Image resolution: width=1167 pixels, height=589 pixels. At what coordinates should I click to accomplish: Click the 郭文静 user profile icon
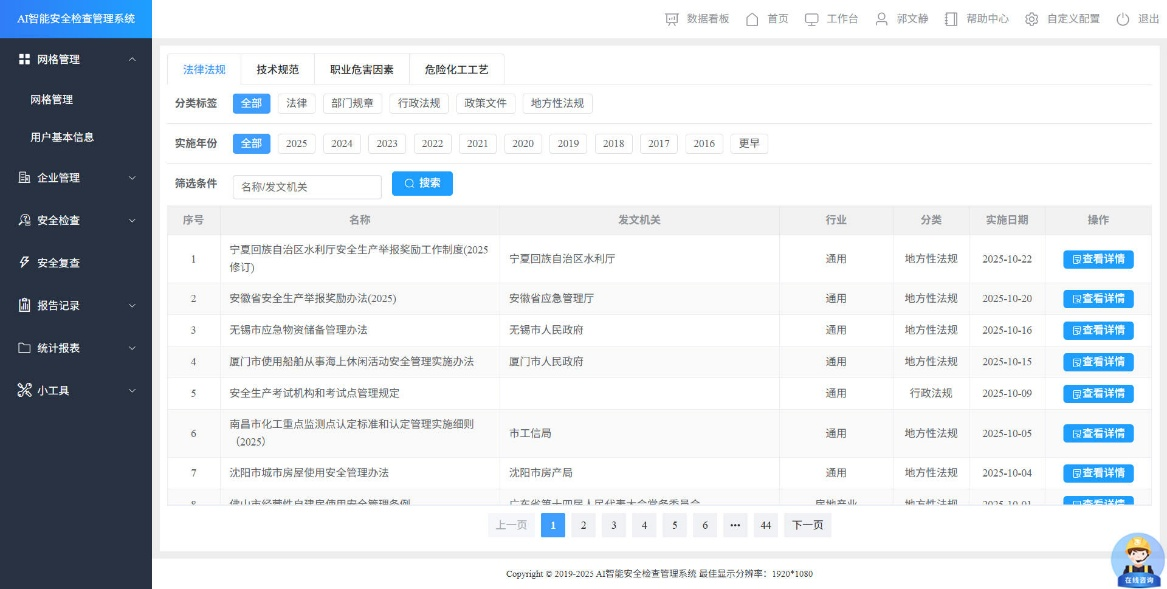coord(881,19)
